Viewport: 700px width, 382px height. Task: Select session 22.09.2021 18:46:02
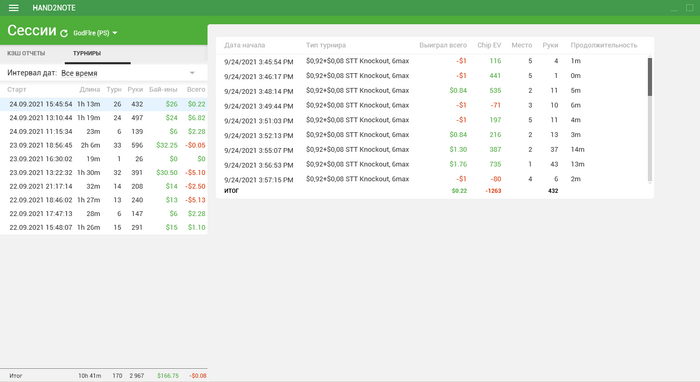(x=104, y=200)
